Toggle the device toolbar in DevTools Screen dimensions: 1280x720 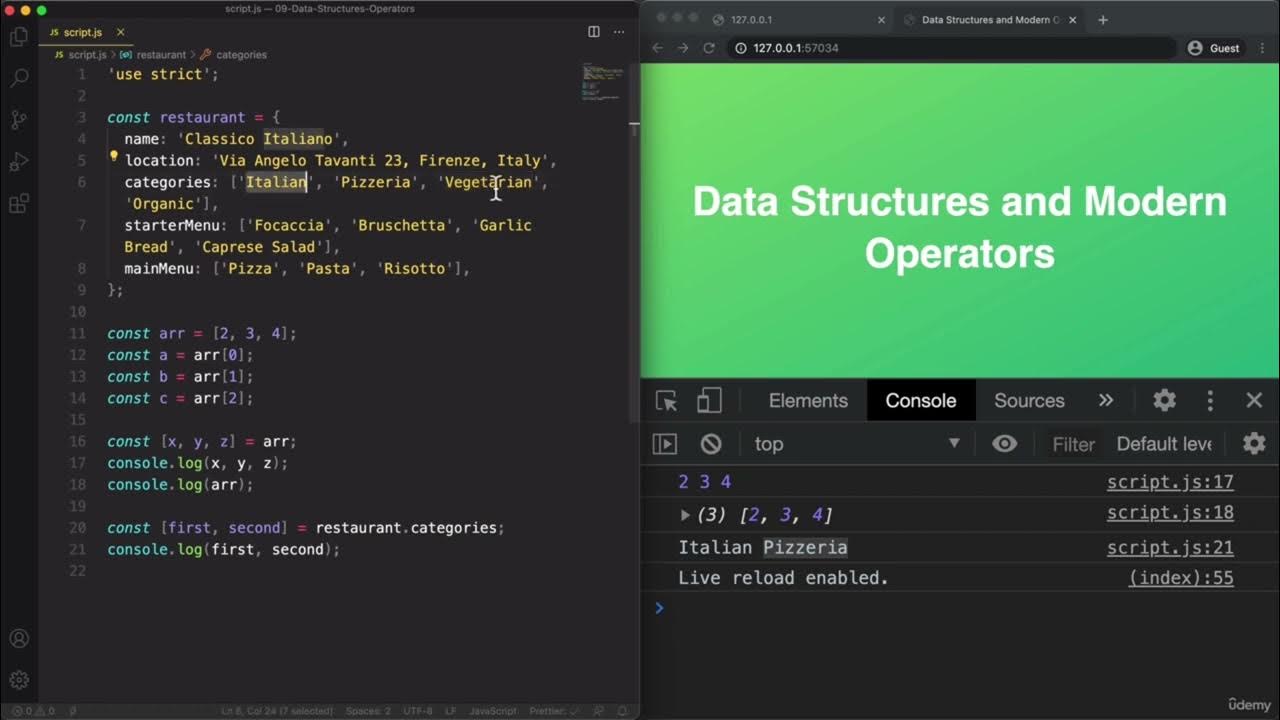709,401
